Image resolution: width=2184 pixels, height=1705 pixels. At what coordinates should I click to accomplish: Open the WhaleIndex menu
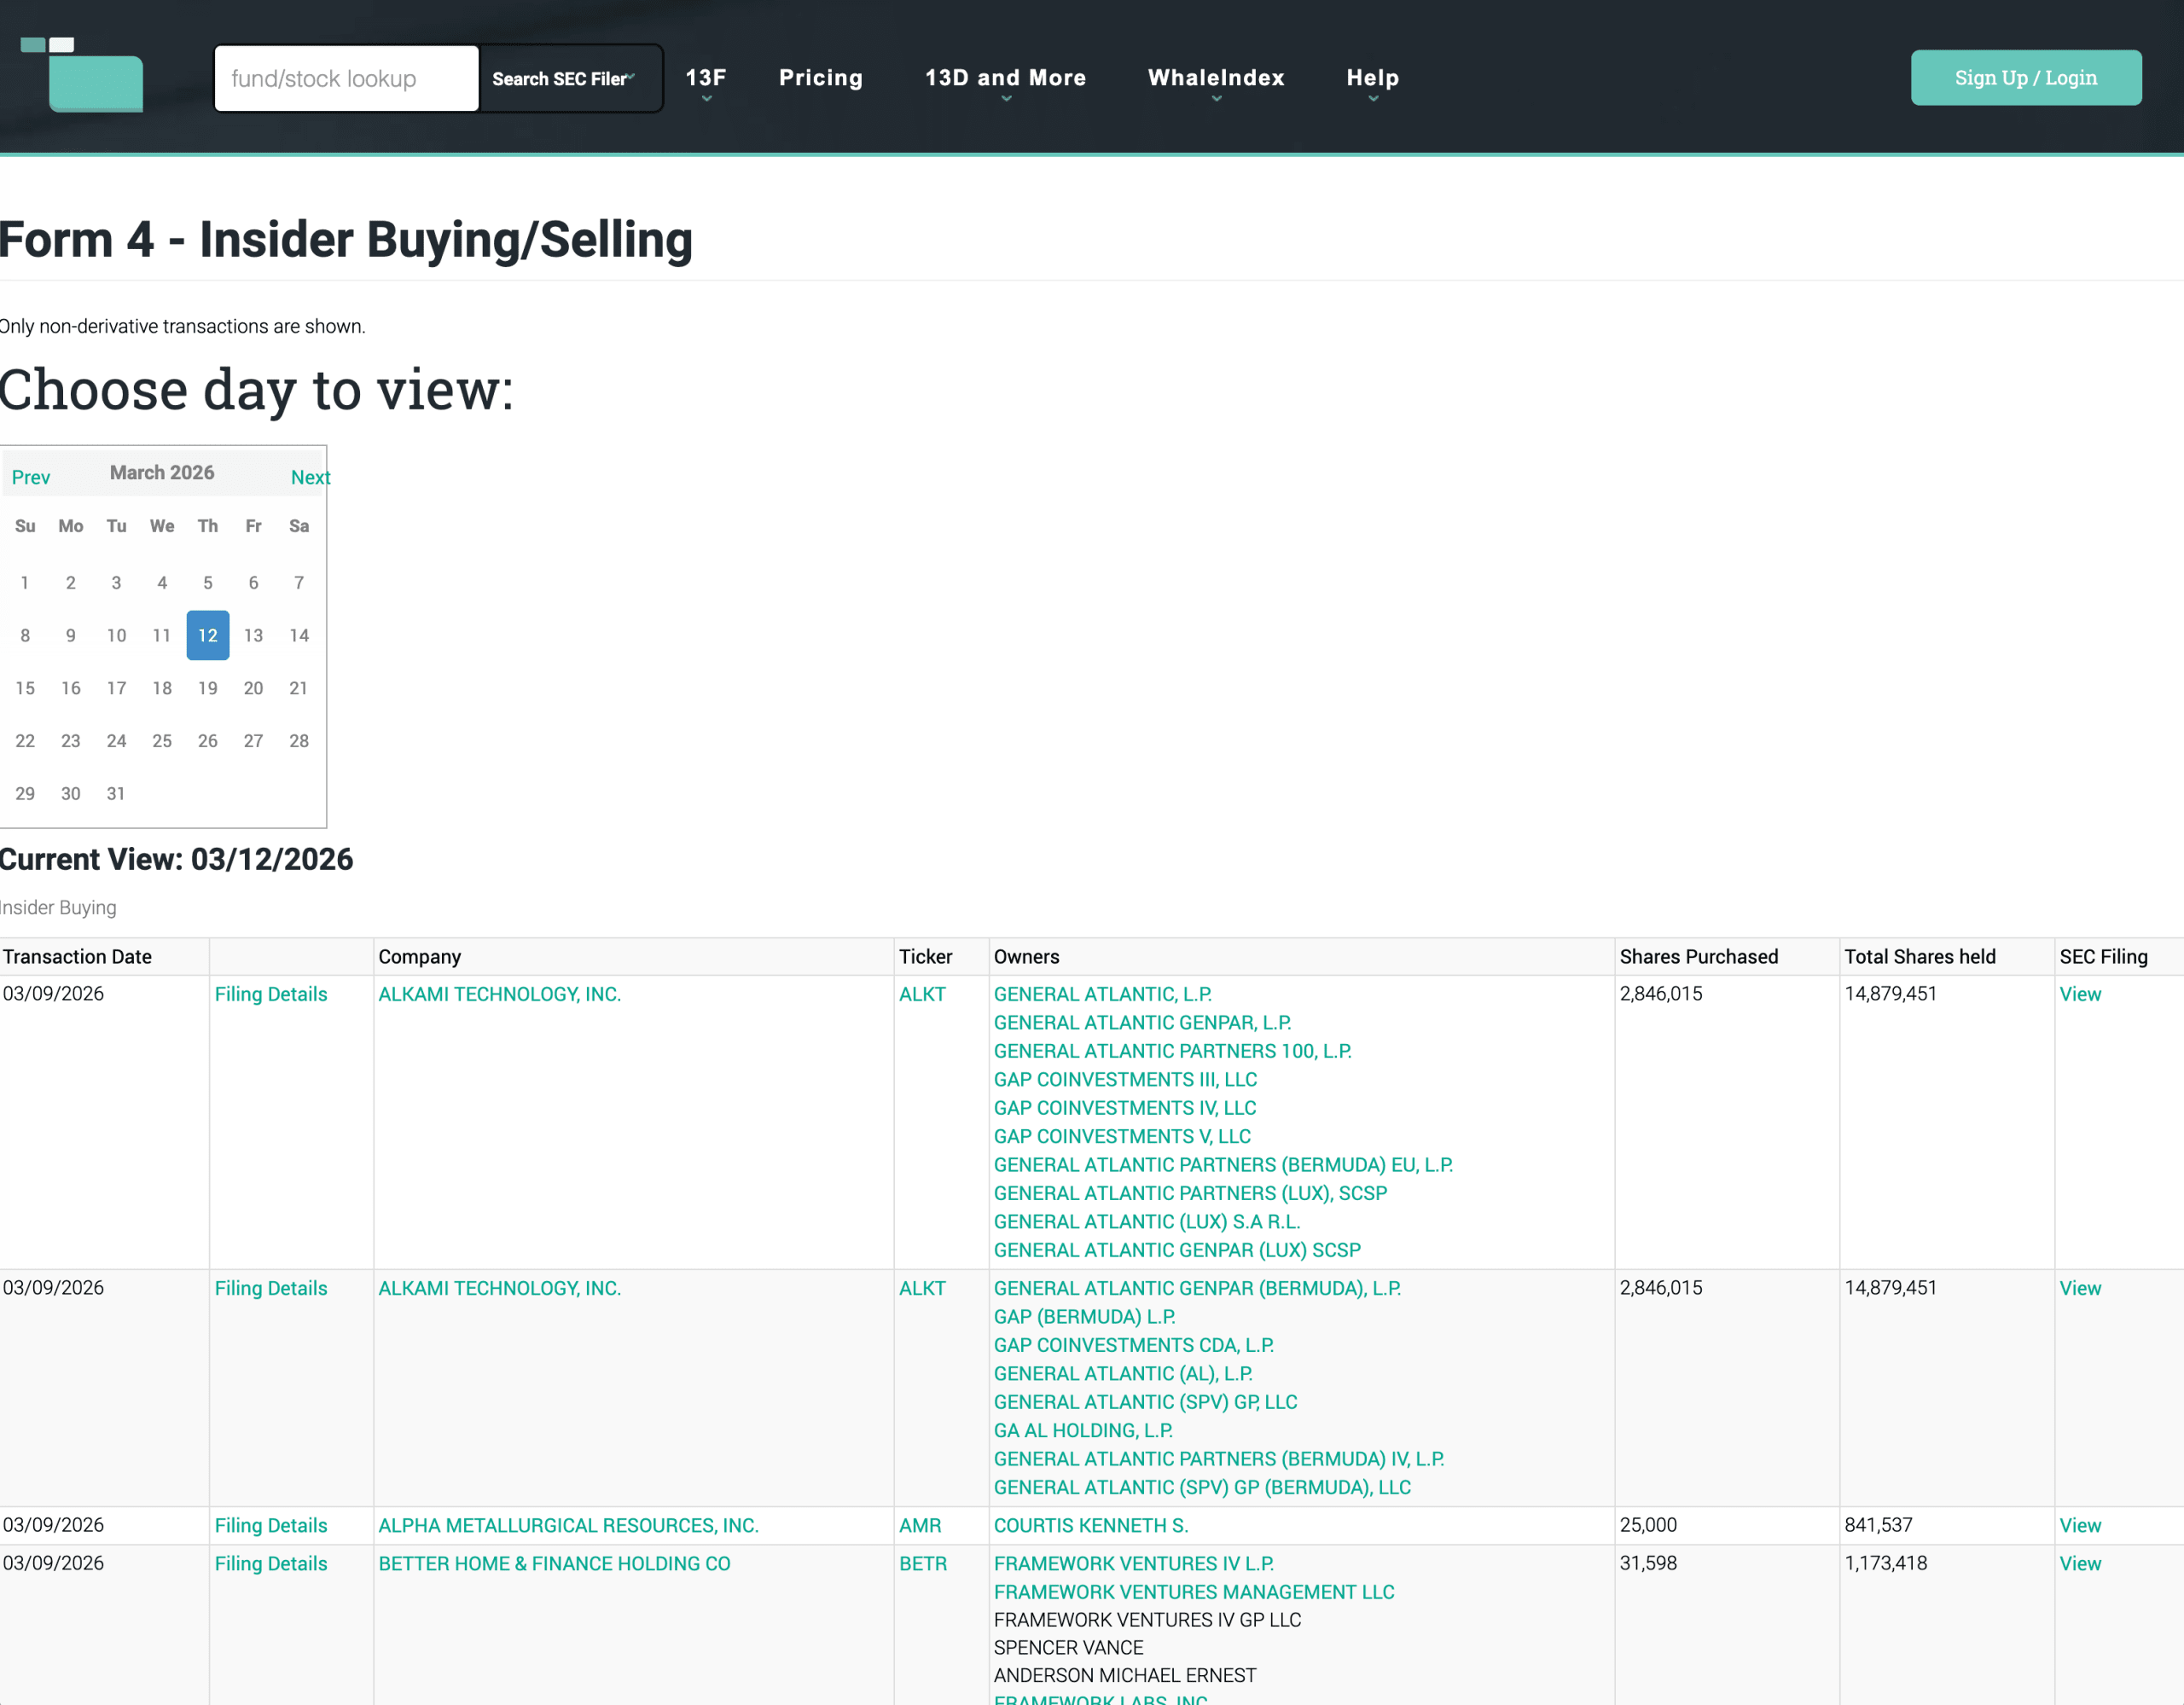click(1215, 78)
